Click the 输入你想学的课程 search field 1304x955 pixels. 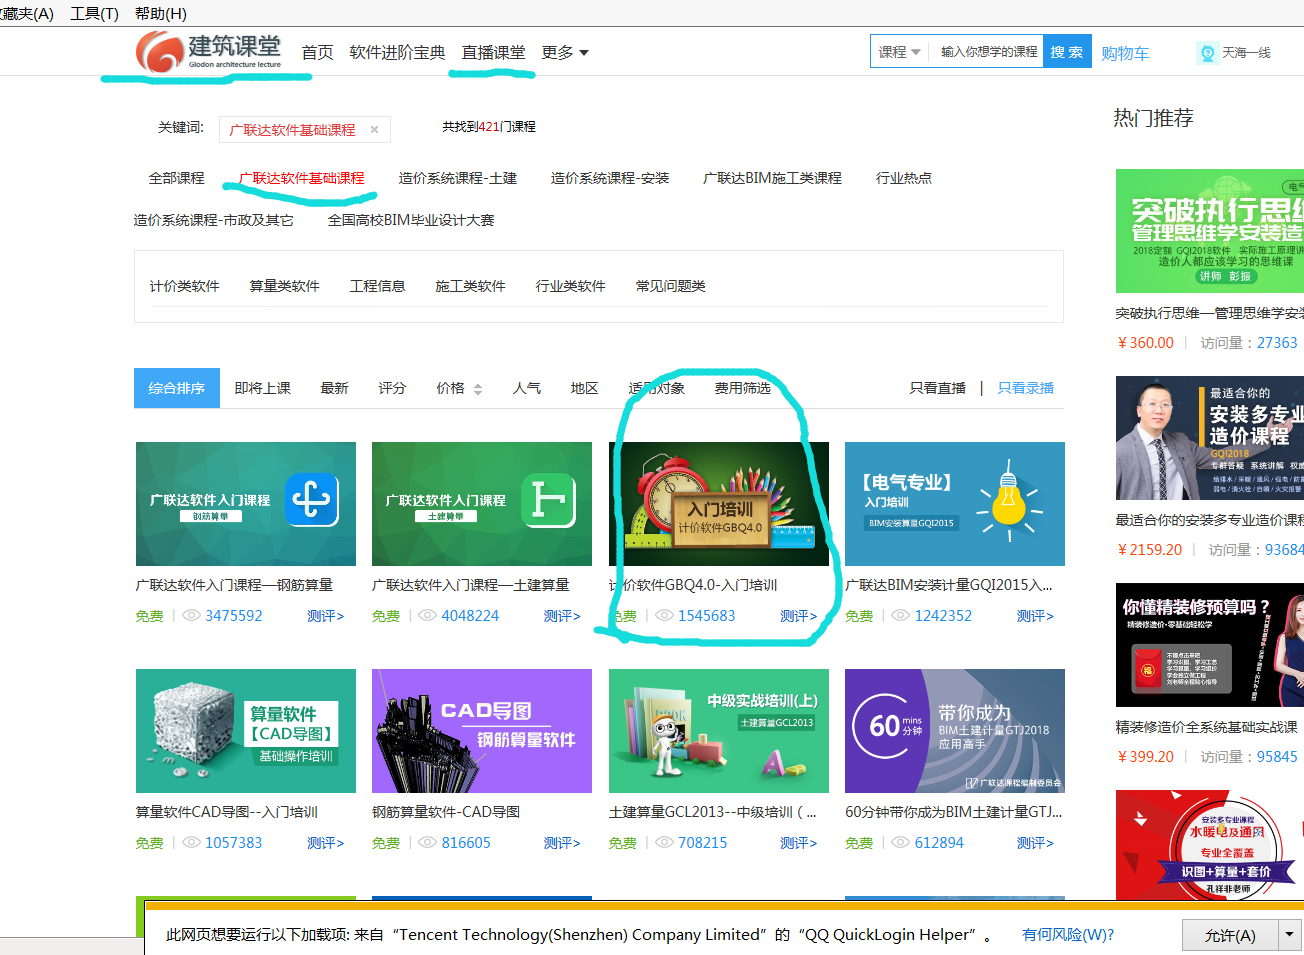point(988,52)
